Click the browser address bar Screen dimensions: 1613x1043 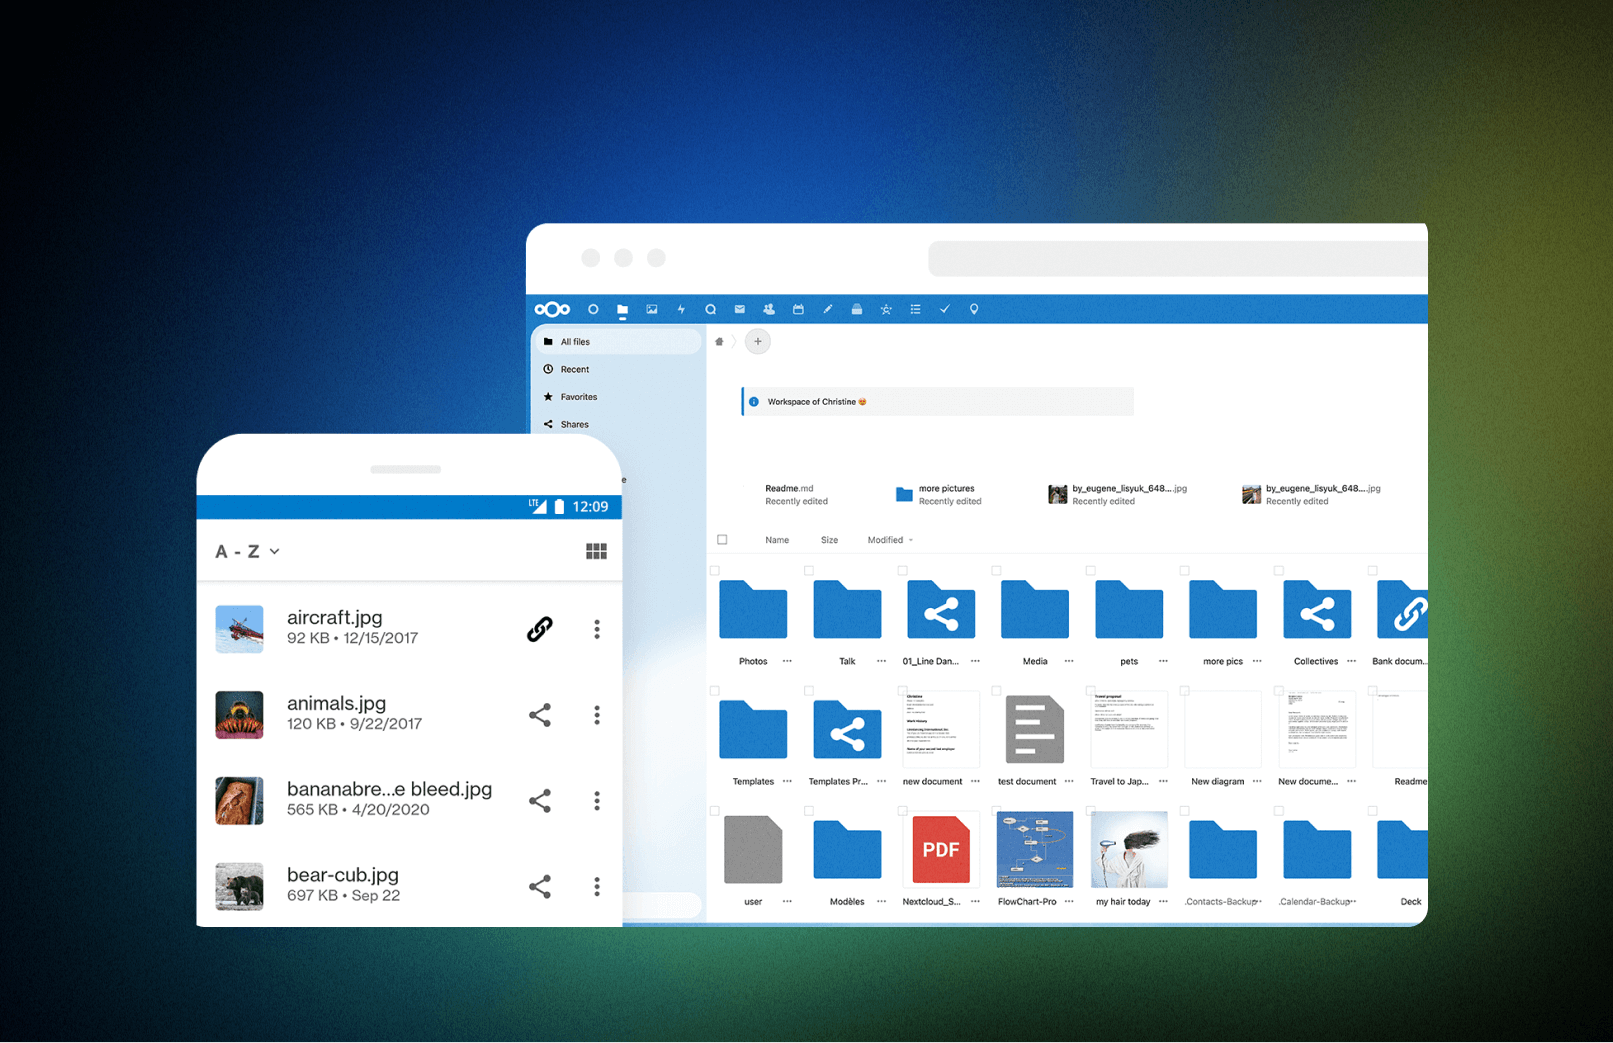[1178, 259]
